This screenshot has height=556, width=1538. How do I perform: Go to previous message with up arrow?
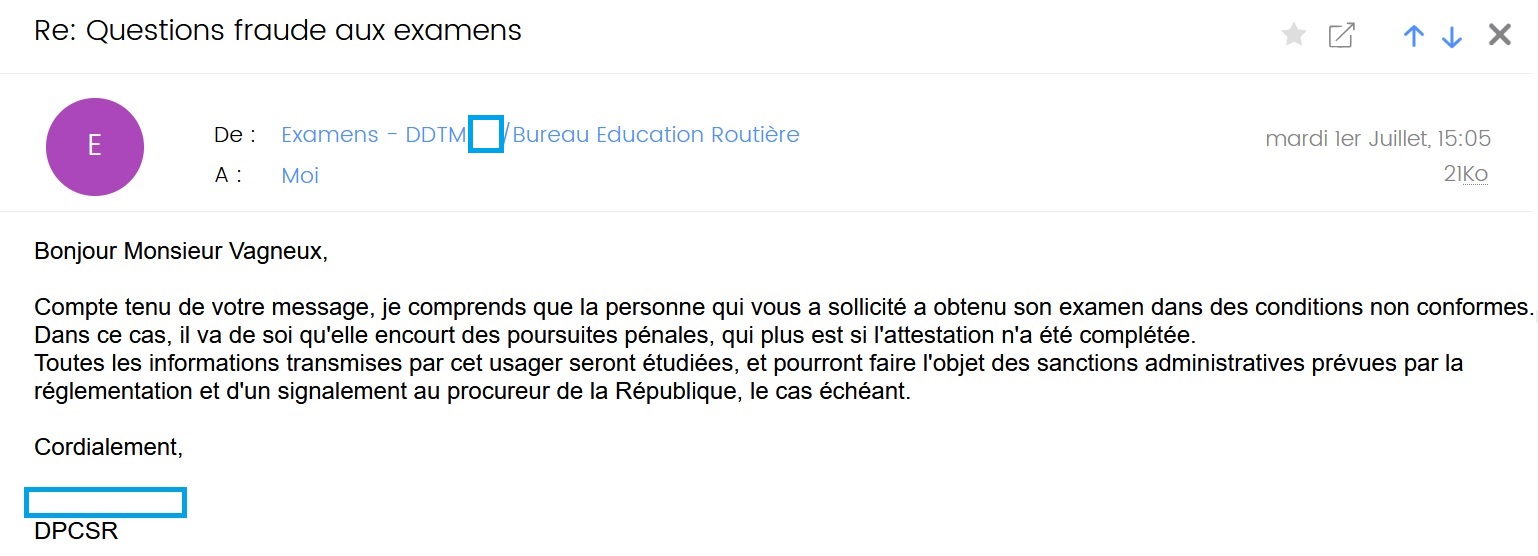point(1413,36)
